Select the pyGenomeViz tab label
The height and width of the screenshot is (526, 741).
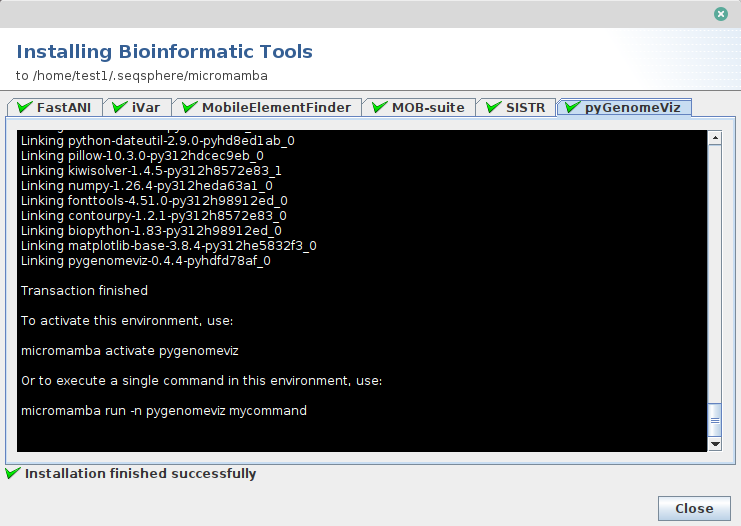point(633,107)
